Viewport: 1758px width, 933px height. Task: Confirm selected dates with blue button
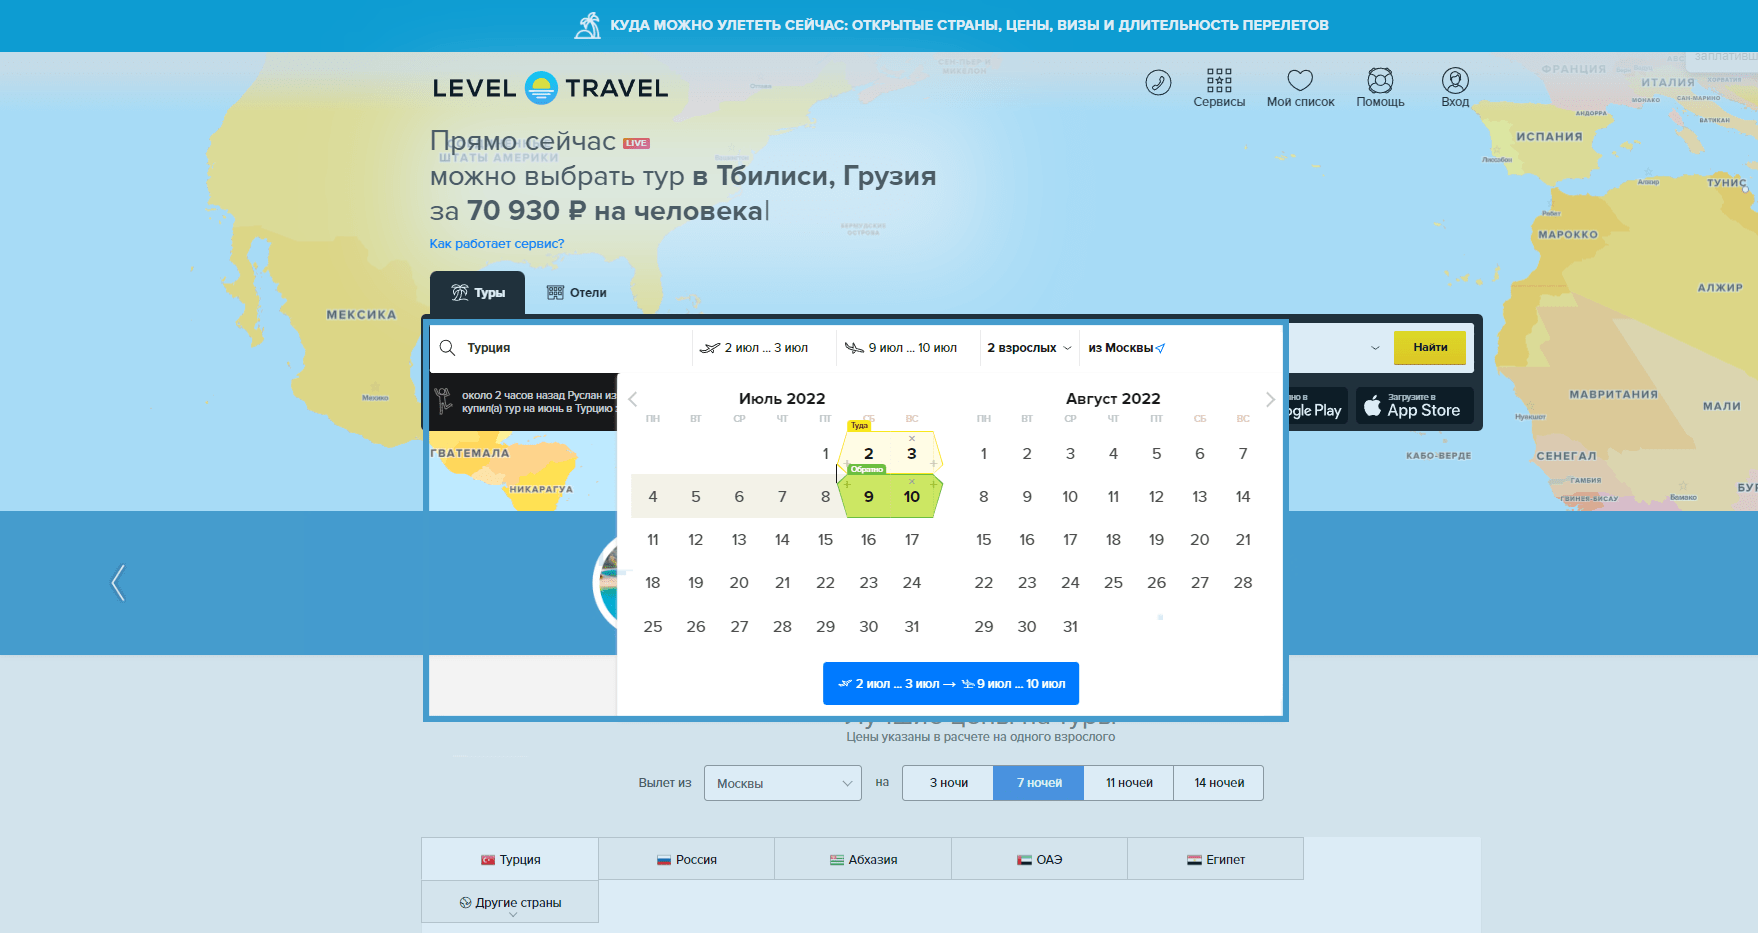tap(951, 684)
